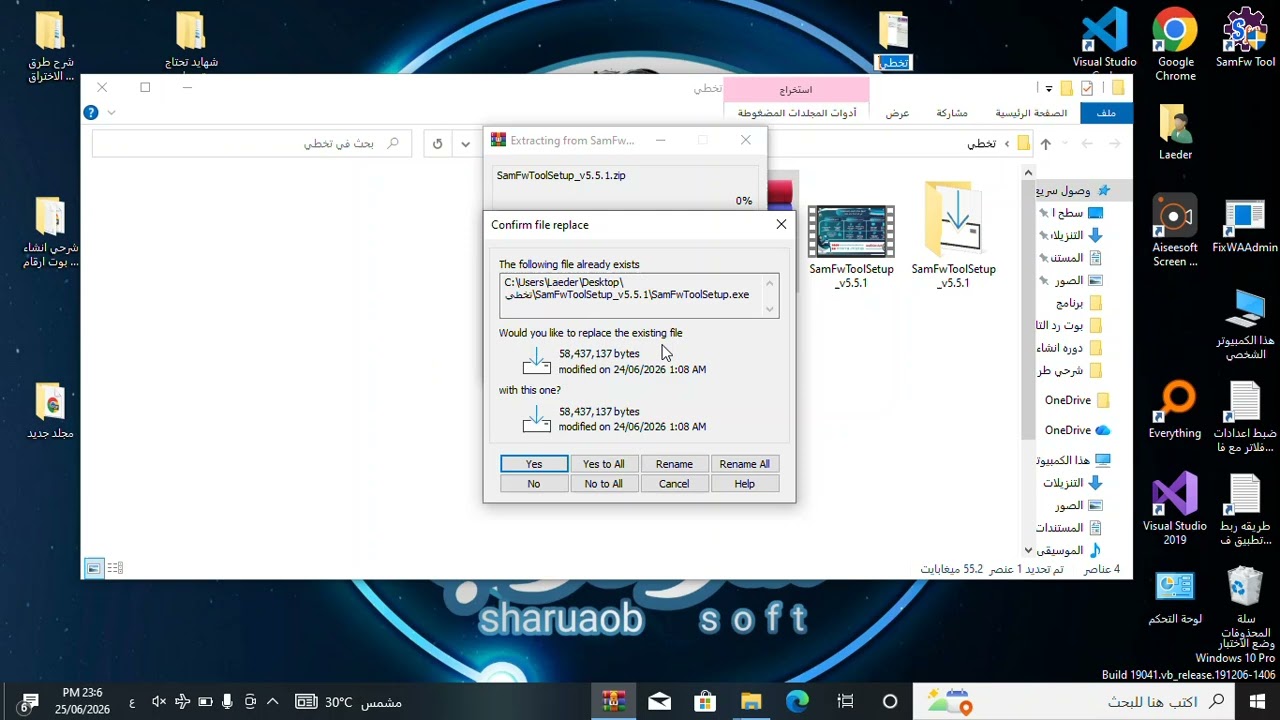The width and height of the screenshot is (1280, 720).
Task: Open التنزيلات pinned in quick access
Action: pos(1073,235)
